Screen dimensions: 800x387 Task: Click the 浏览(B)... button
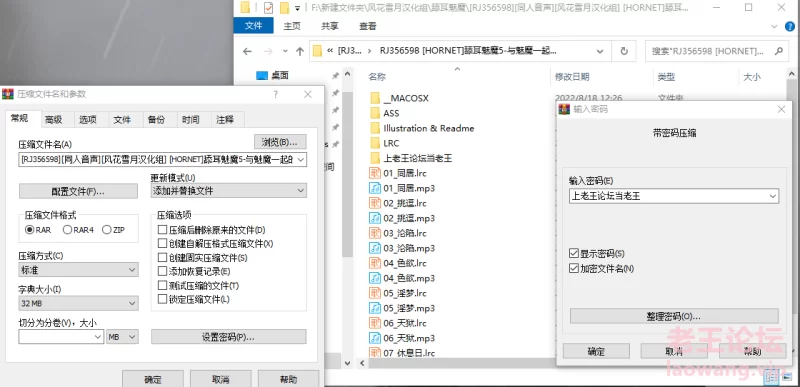[x=280, y=141]
